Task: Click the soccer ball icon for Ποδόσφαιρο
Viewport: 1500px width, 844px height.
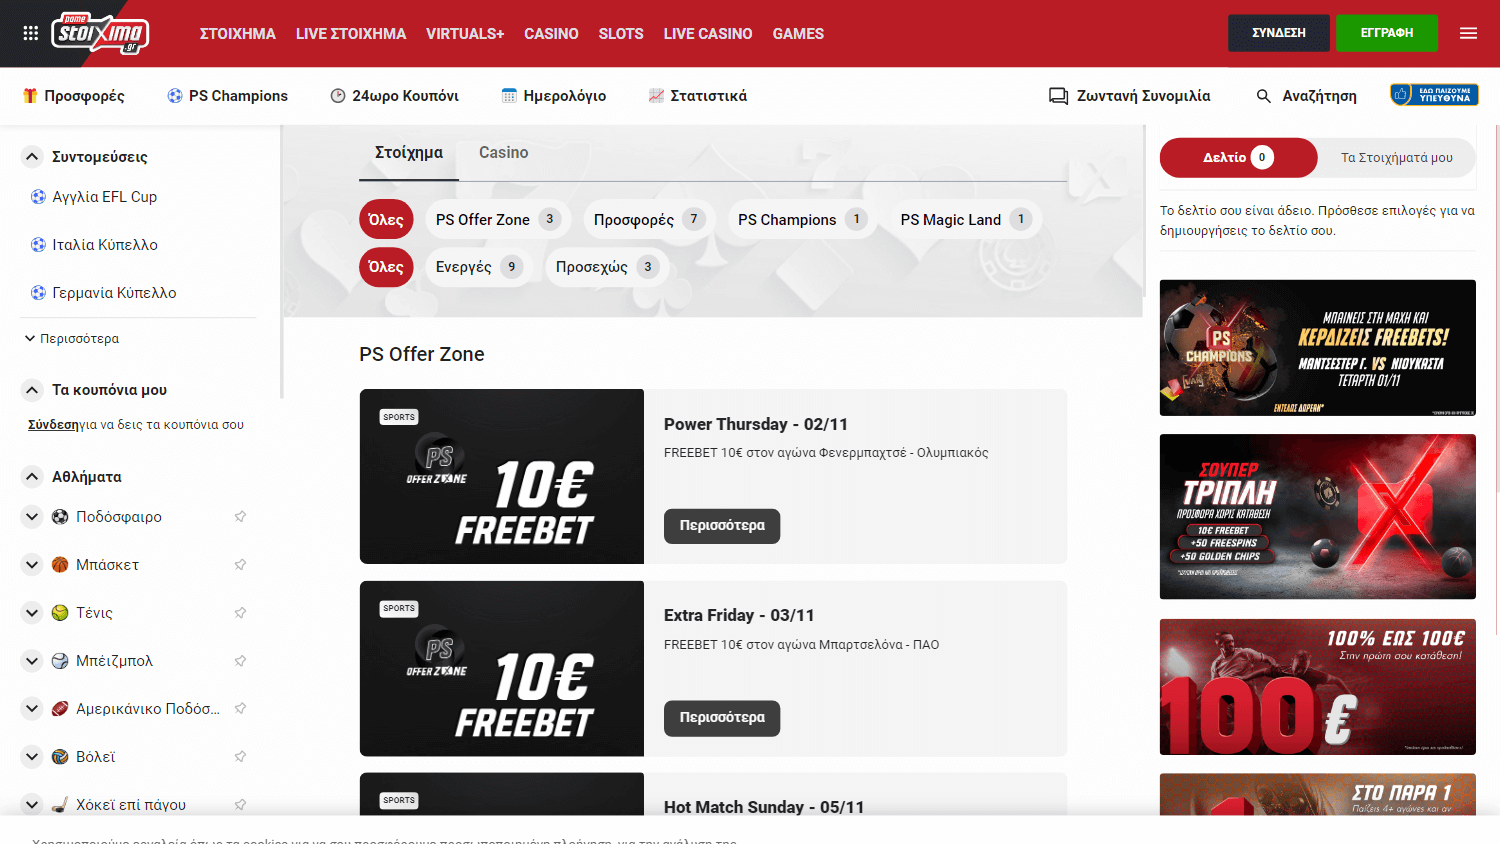Action: coord(60,517)
